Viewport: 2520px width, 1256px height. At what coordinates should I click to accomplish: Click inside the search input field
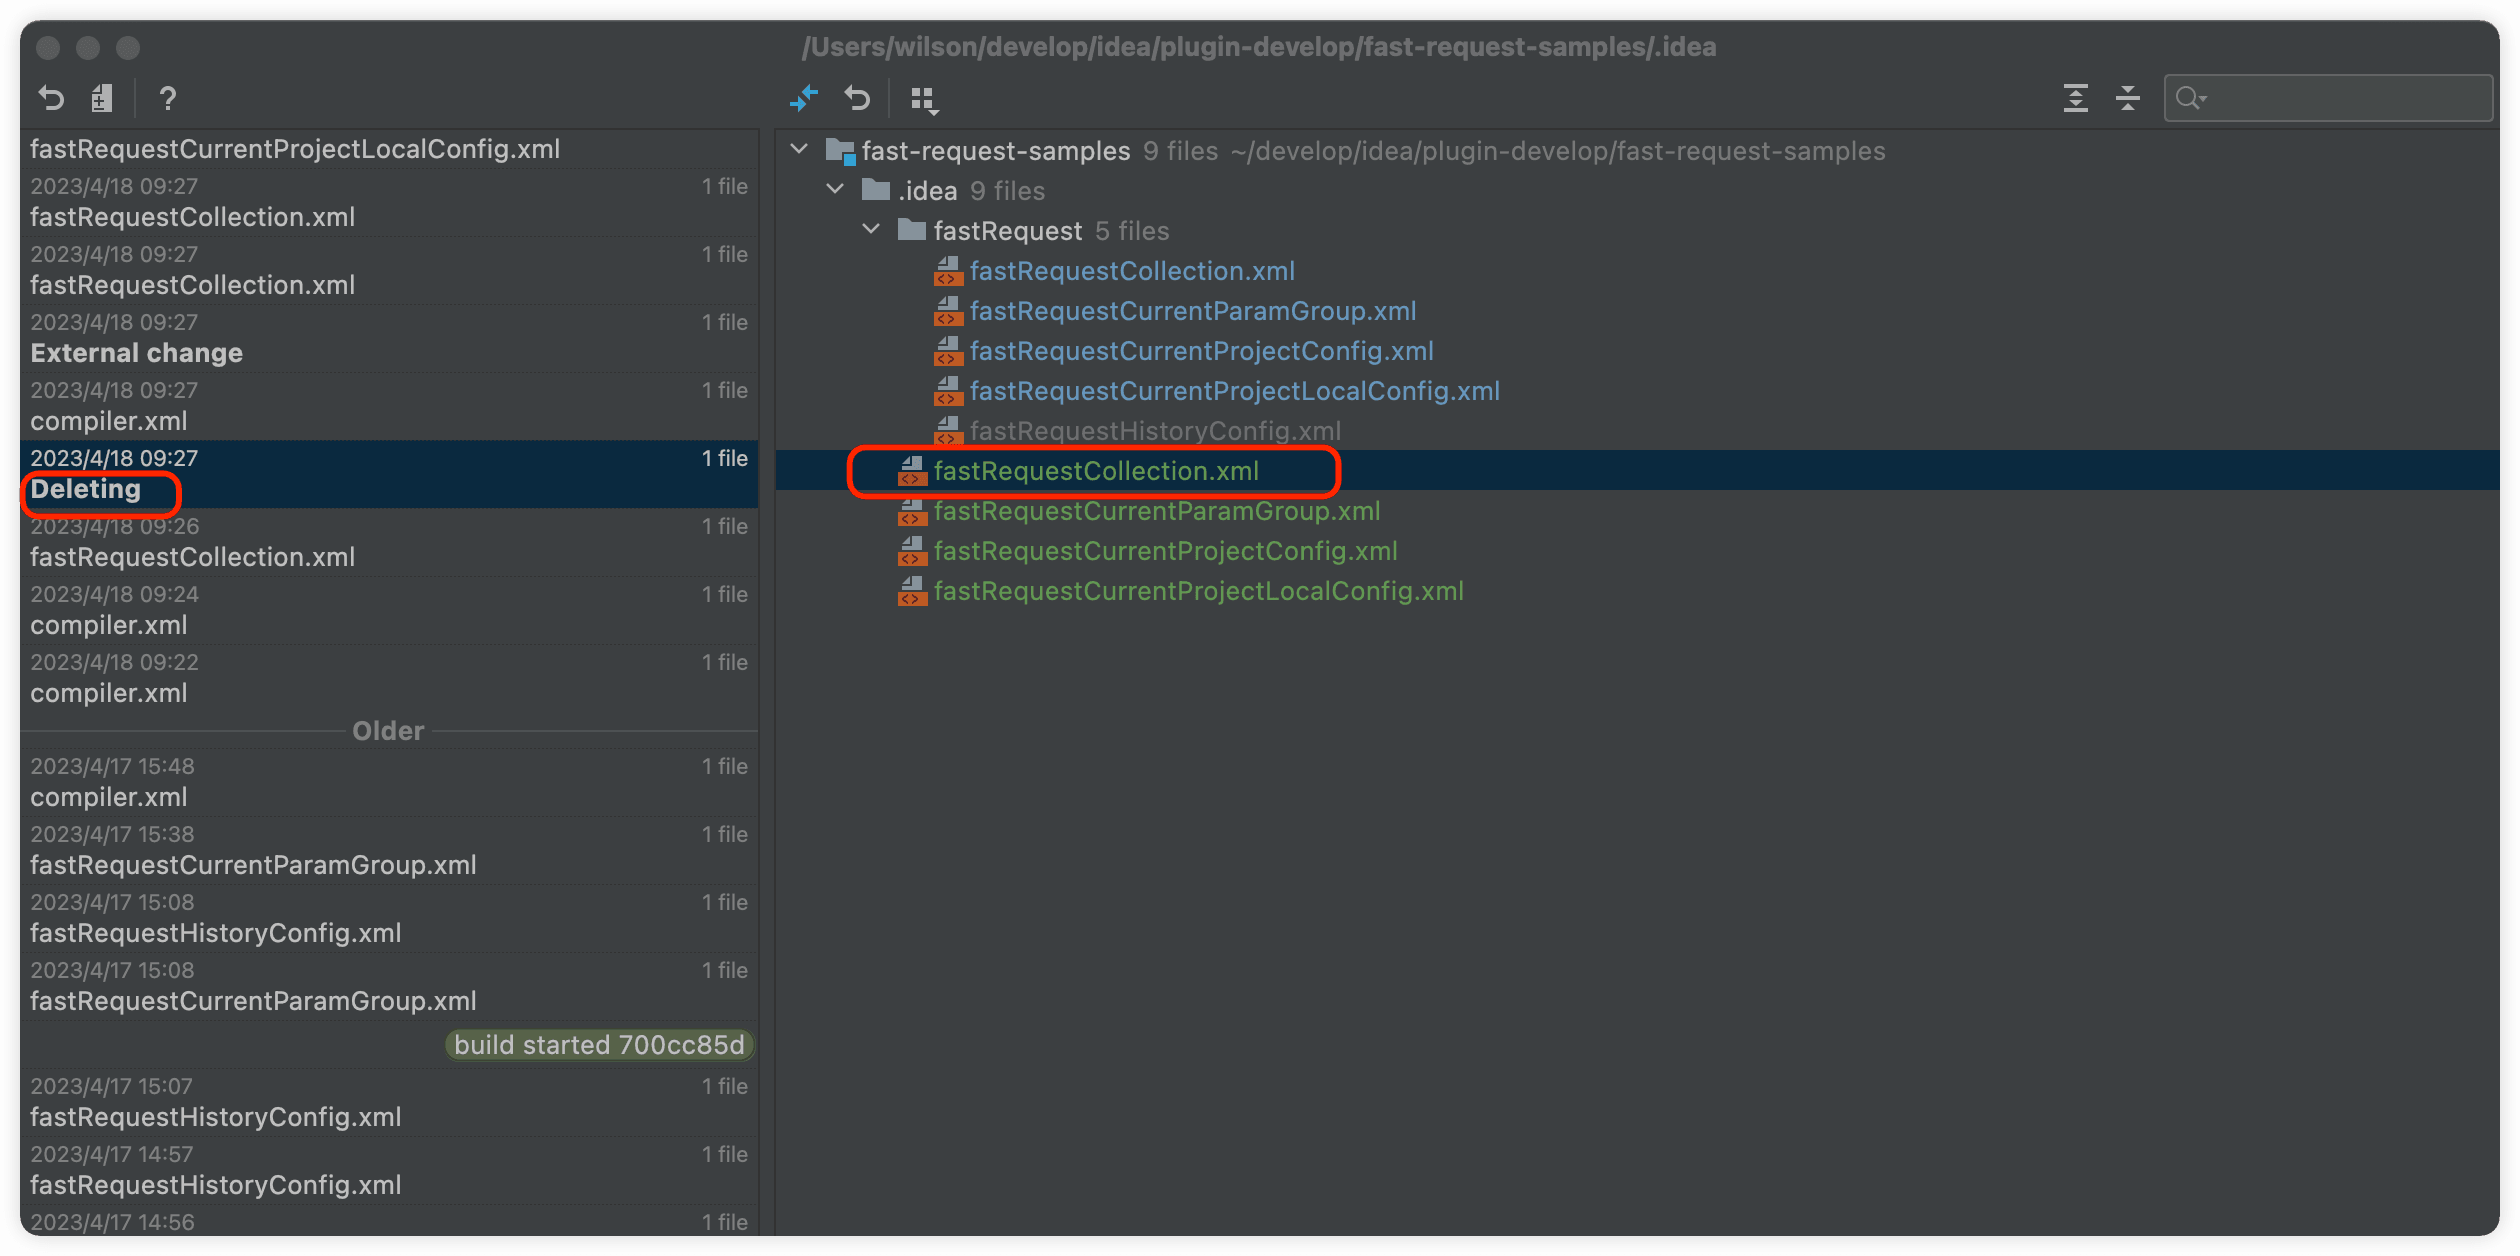pyautogui.click(x=2350, y=98)
